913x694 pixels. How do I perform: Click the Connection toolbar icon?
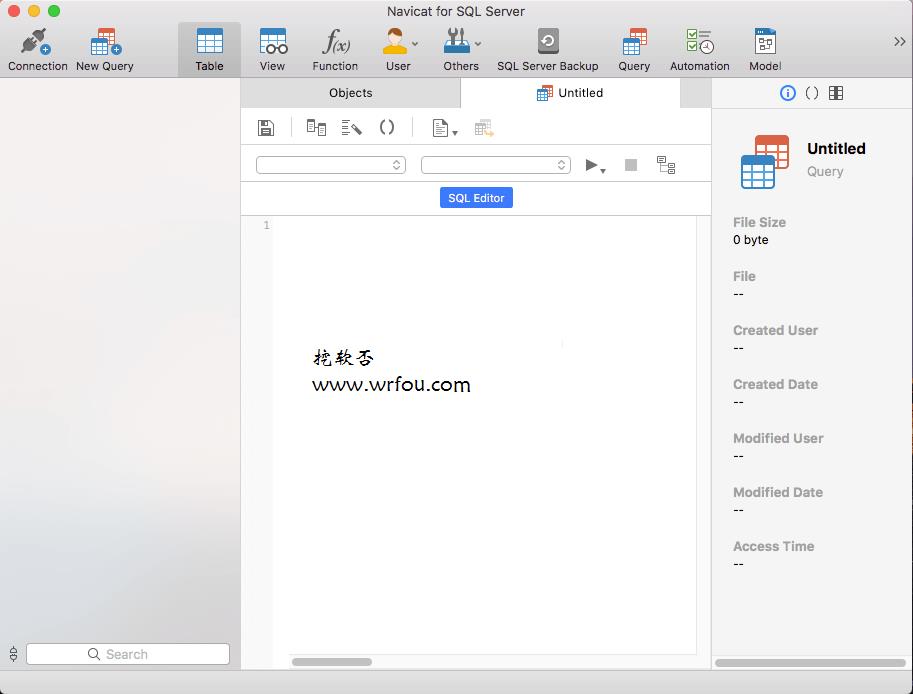click(37, 49)
